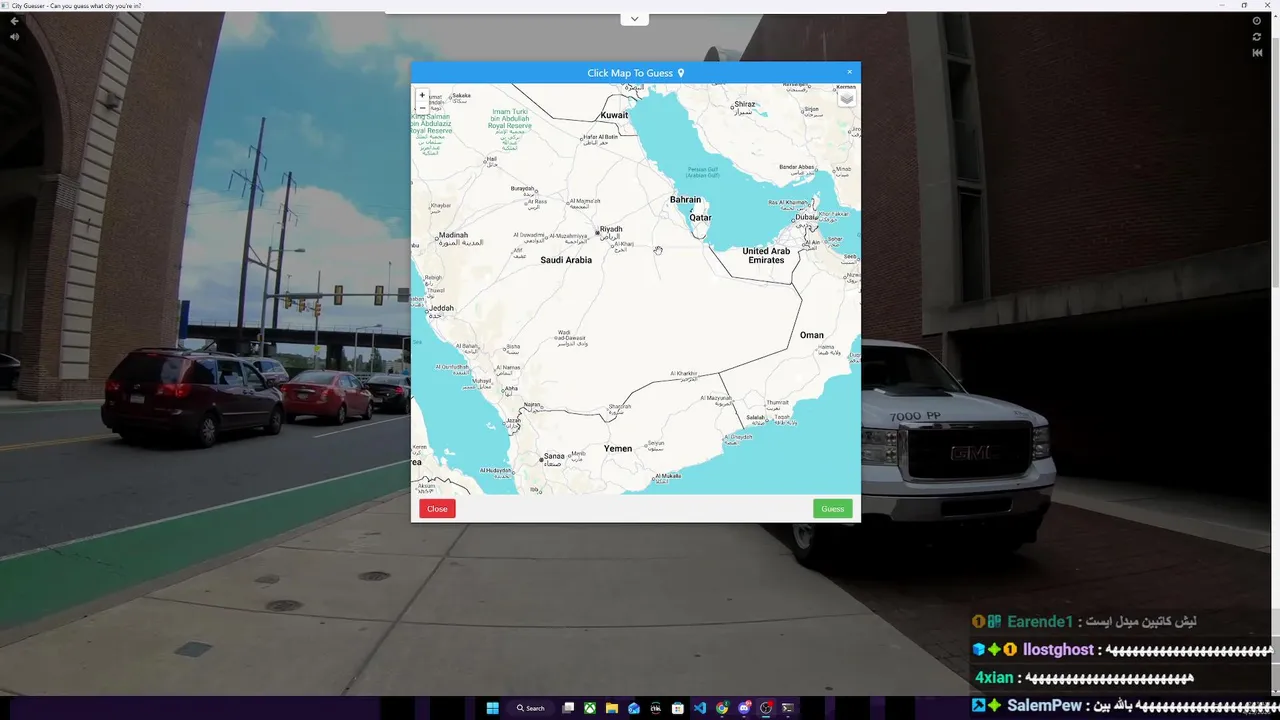This screenshot has height=720, width=1280.
Task: Click SalemPew username in chat
Action: [x=1044, y=706]
